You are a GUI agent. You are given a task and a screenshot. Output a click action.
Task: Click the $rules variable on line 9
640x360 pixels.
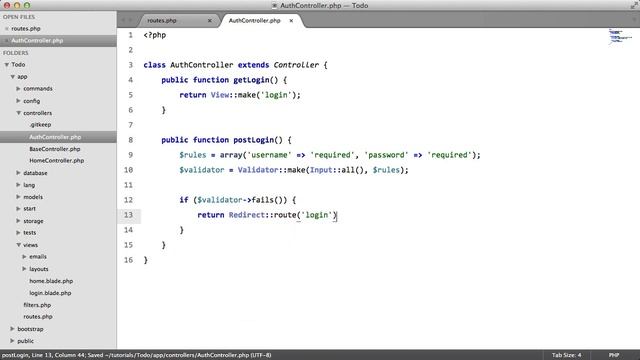click(193, 155)
